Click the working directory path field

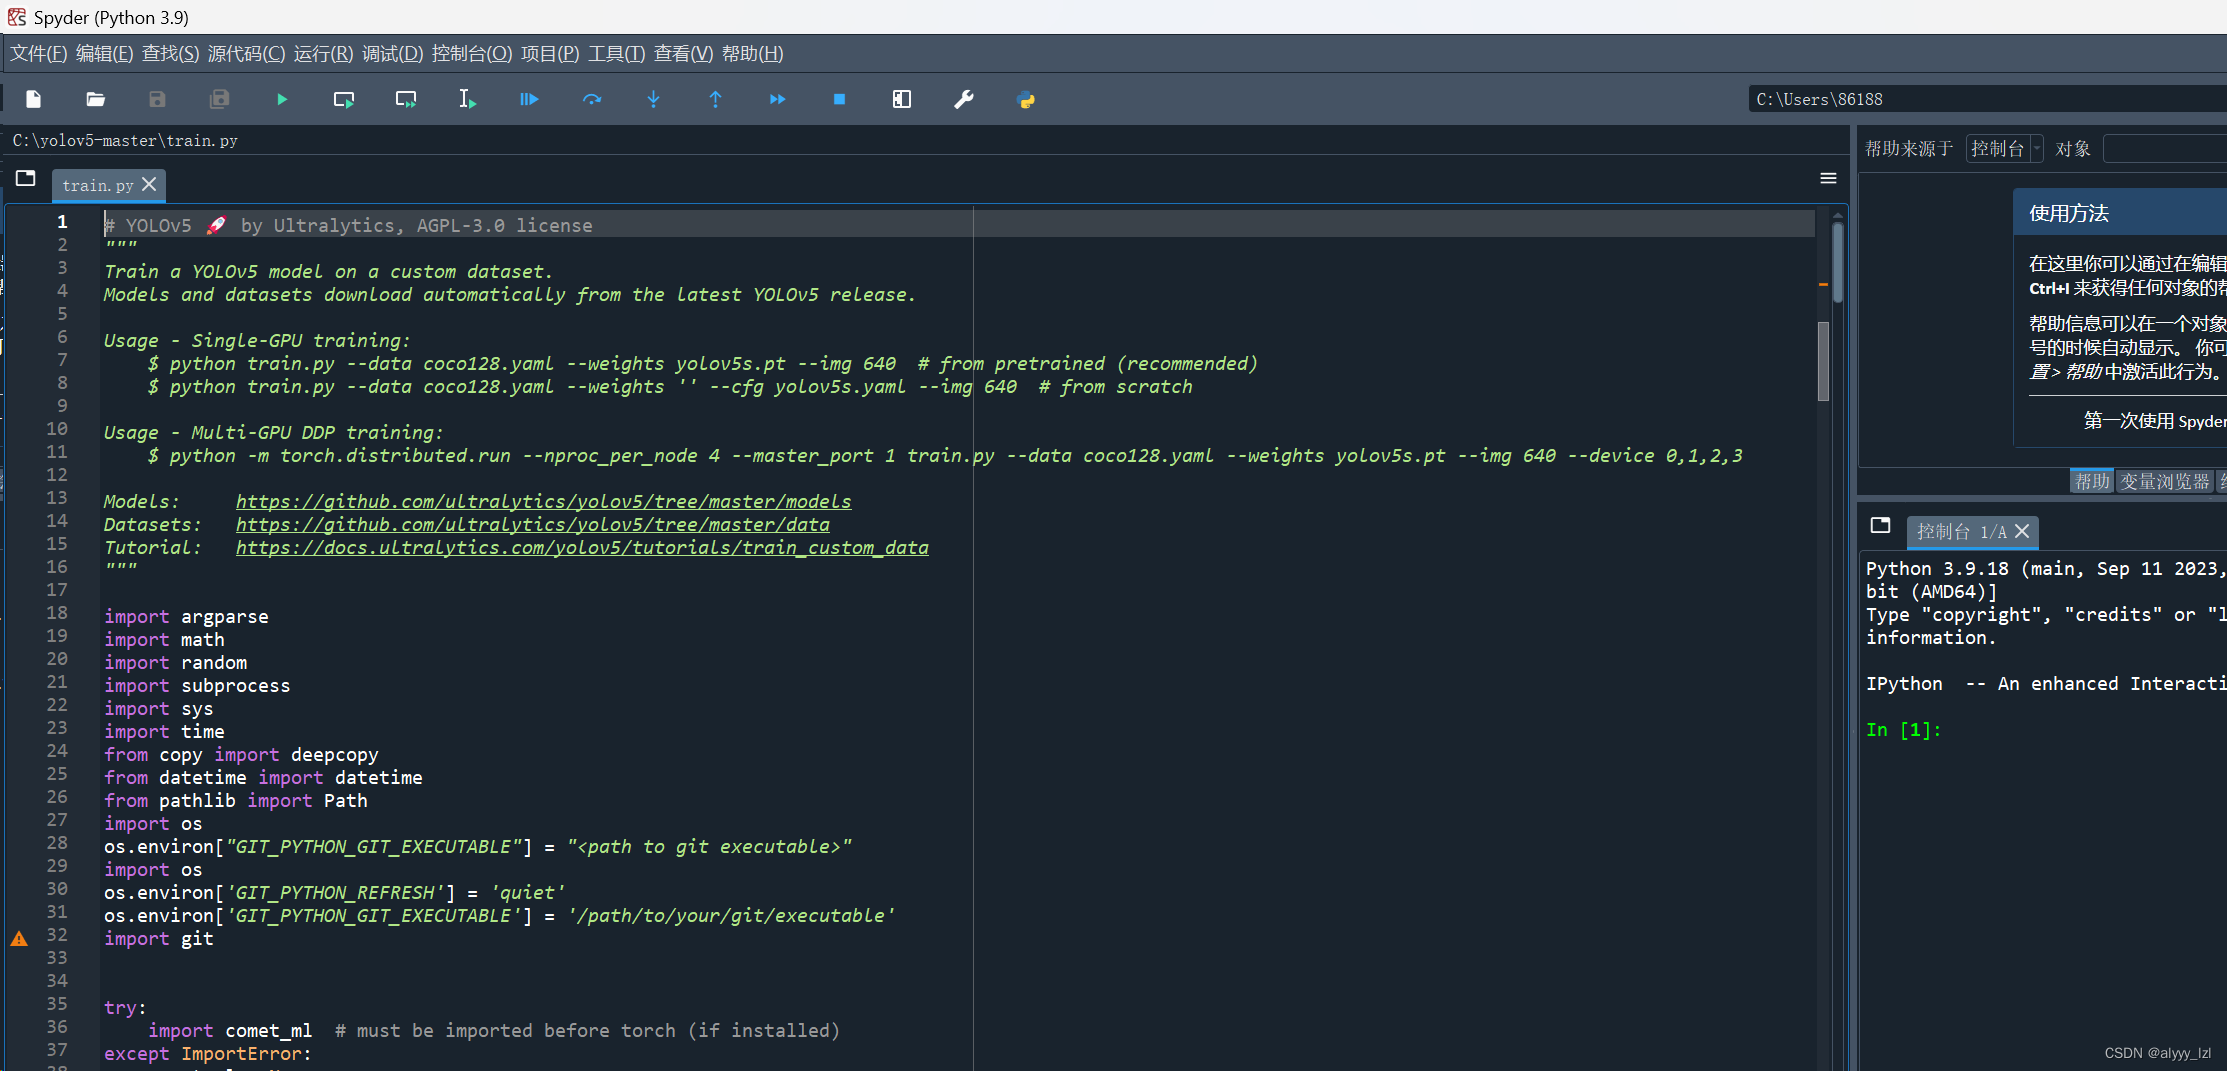(x=1988, y=99)
